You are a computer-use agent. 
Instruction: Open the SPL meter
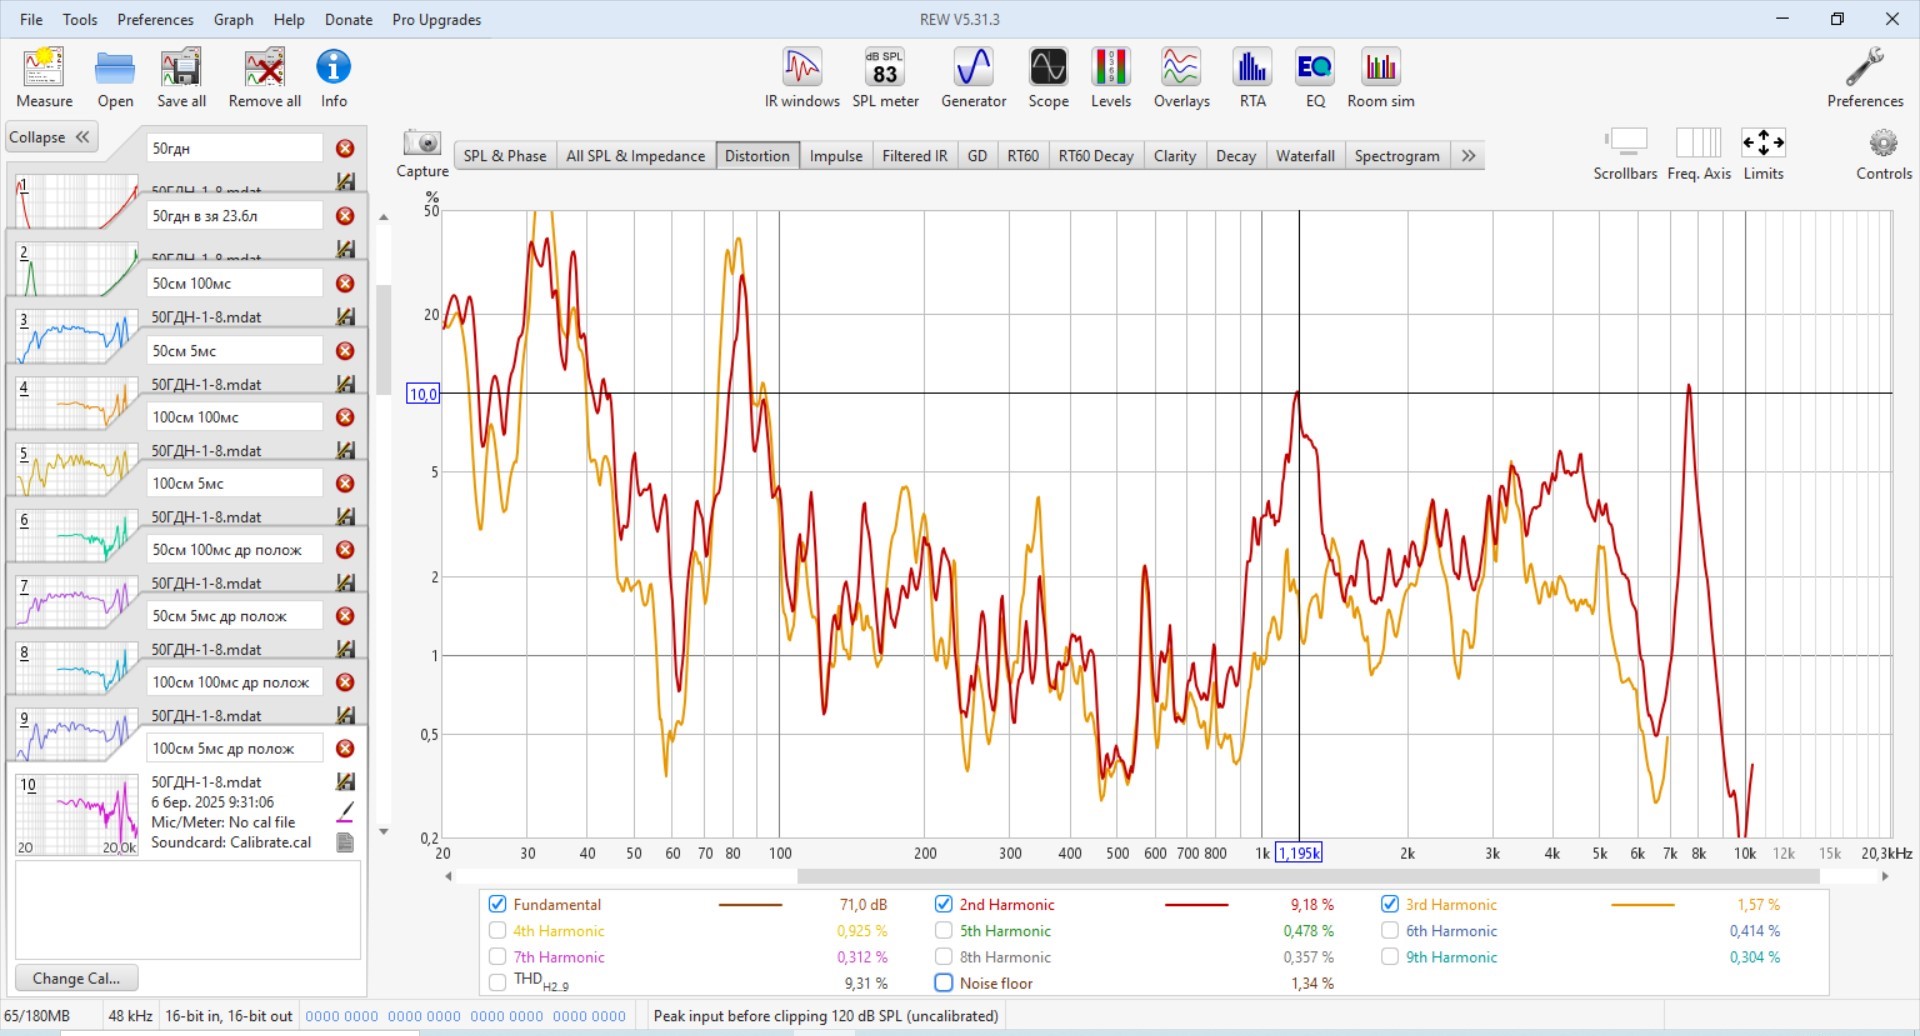tap(885, 77)
